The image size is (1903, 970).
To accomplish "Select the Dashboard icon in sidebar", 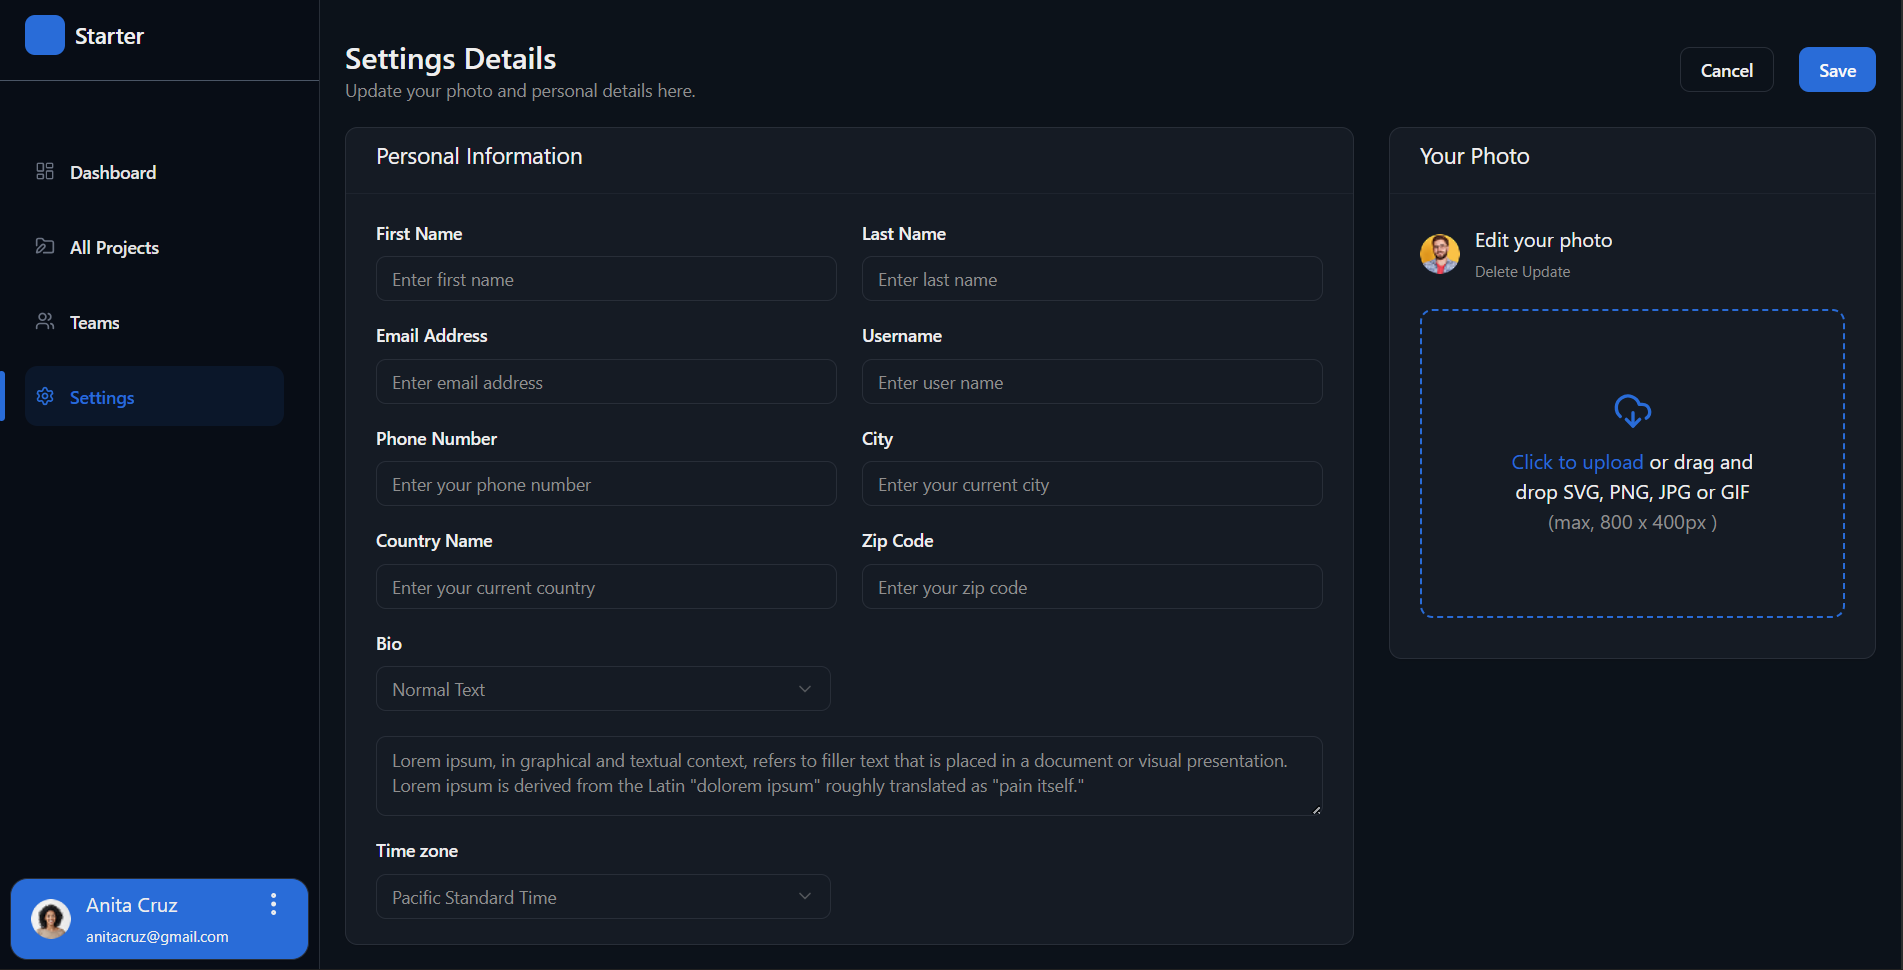I will tap(44, 171).
